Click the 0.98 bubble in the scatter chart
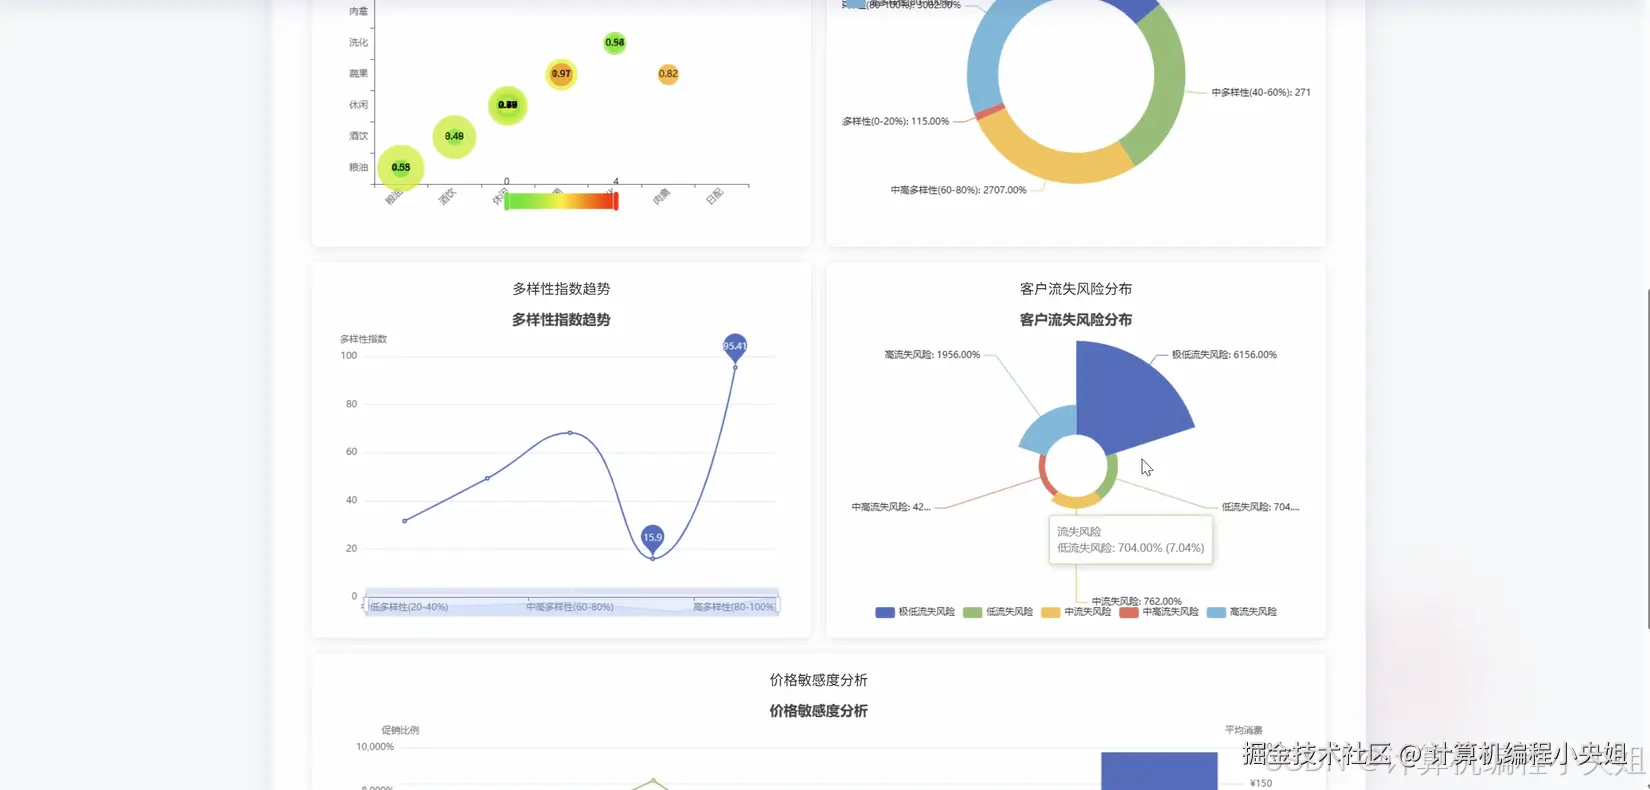The height and width of the screenshot is (790, 1650). tap(615, 42)
